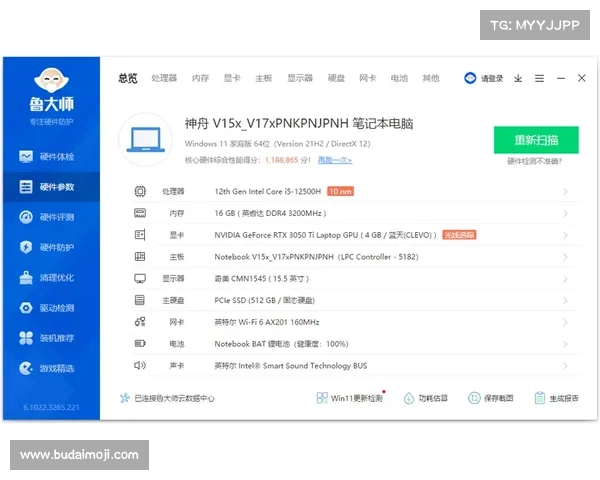600x480 pixels.
Task: Switch to 内存 tab
Action: coord(201,78)
